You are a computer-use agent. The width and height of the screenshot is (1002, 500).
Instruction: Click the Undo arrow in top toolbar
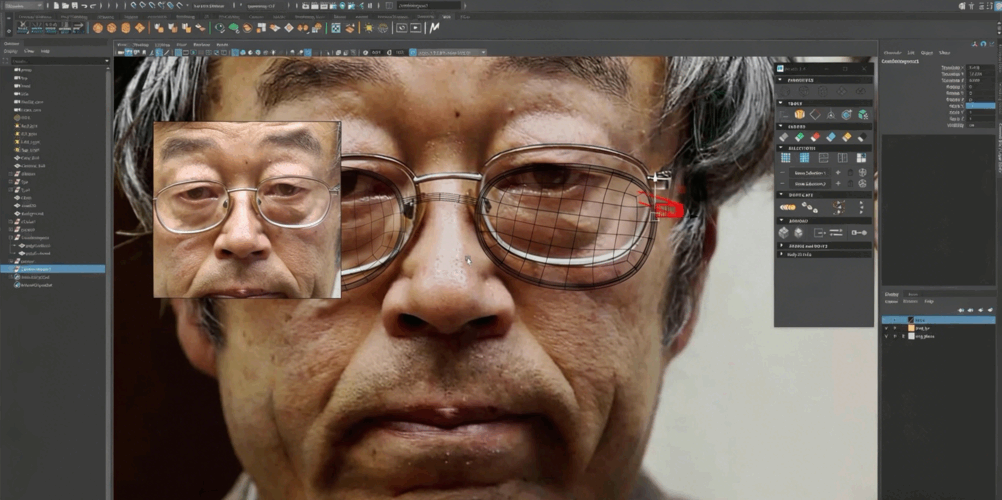tap(84, 6)
